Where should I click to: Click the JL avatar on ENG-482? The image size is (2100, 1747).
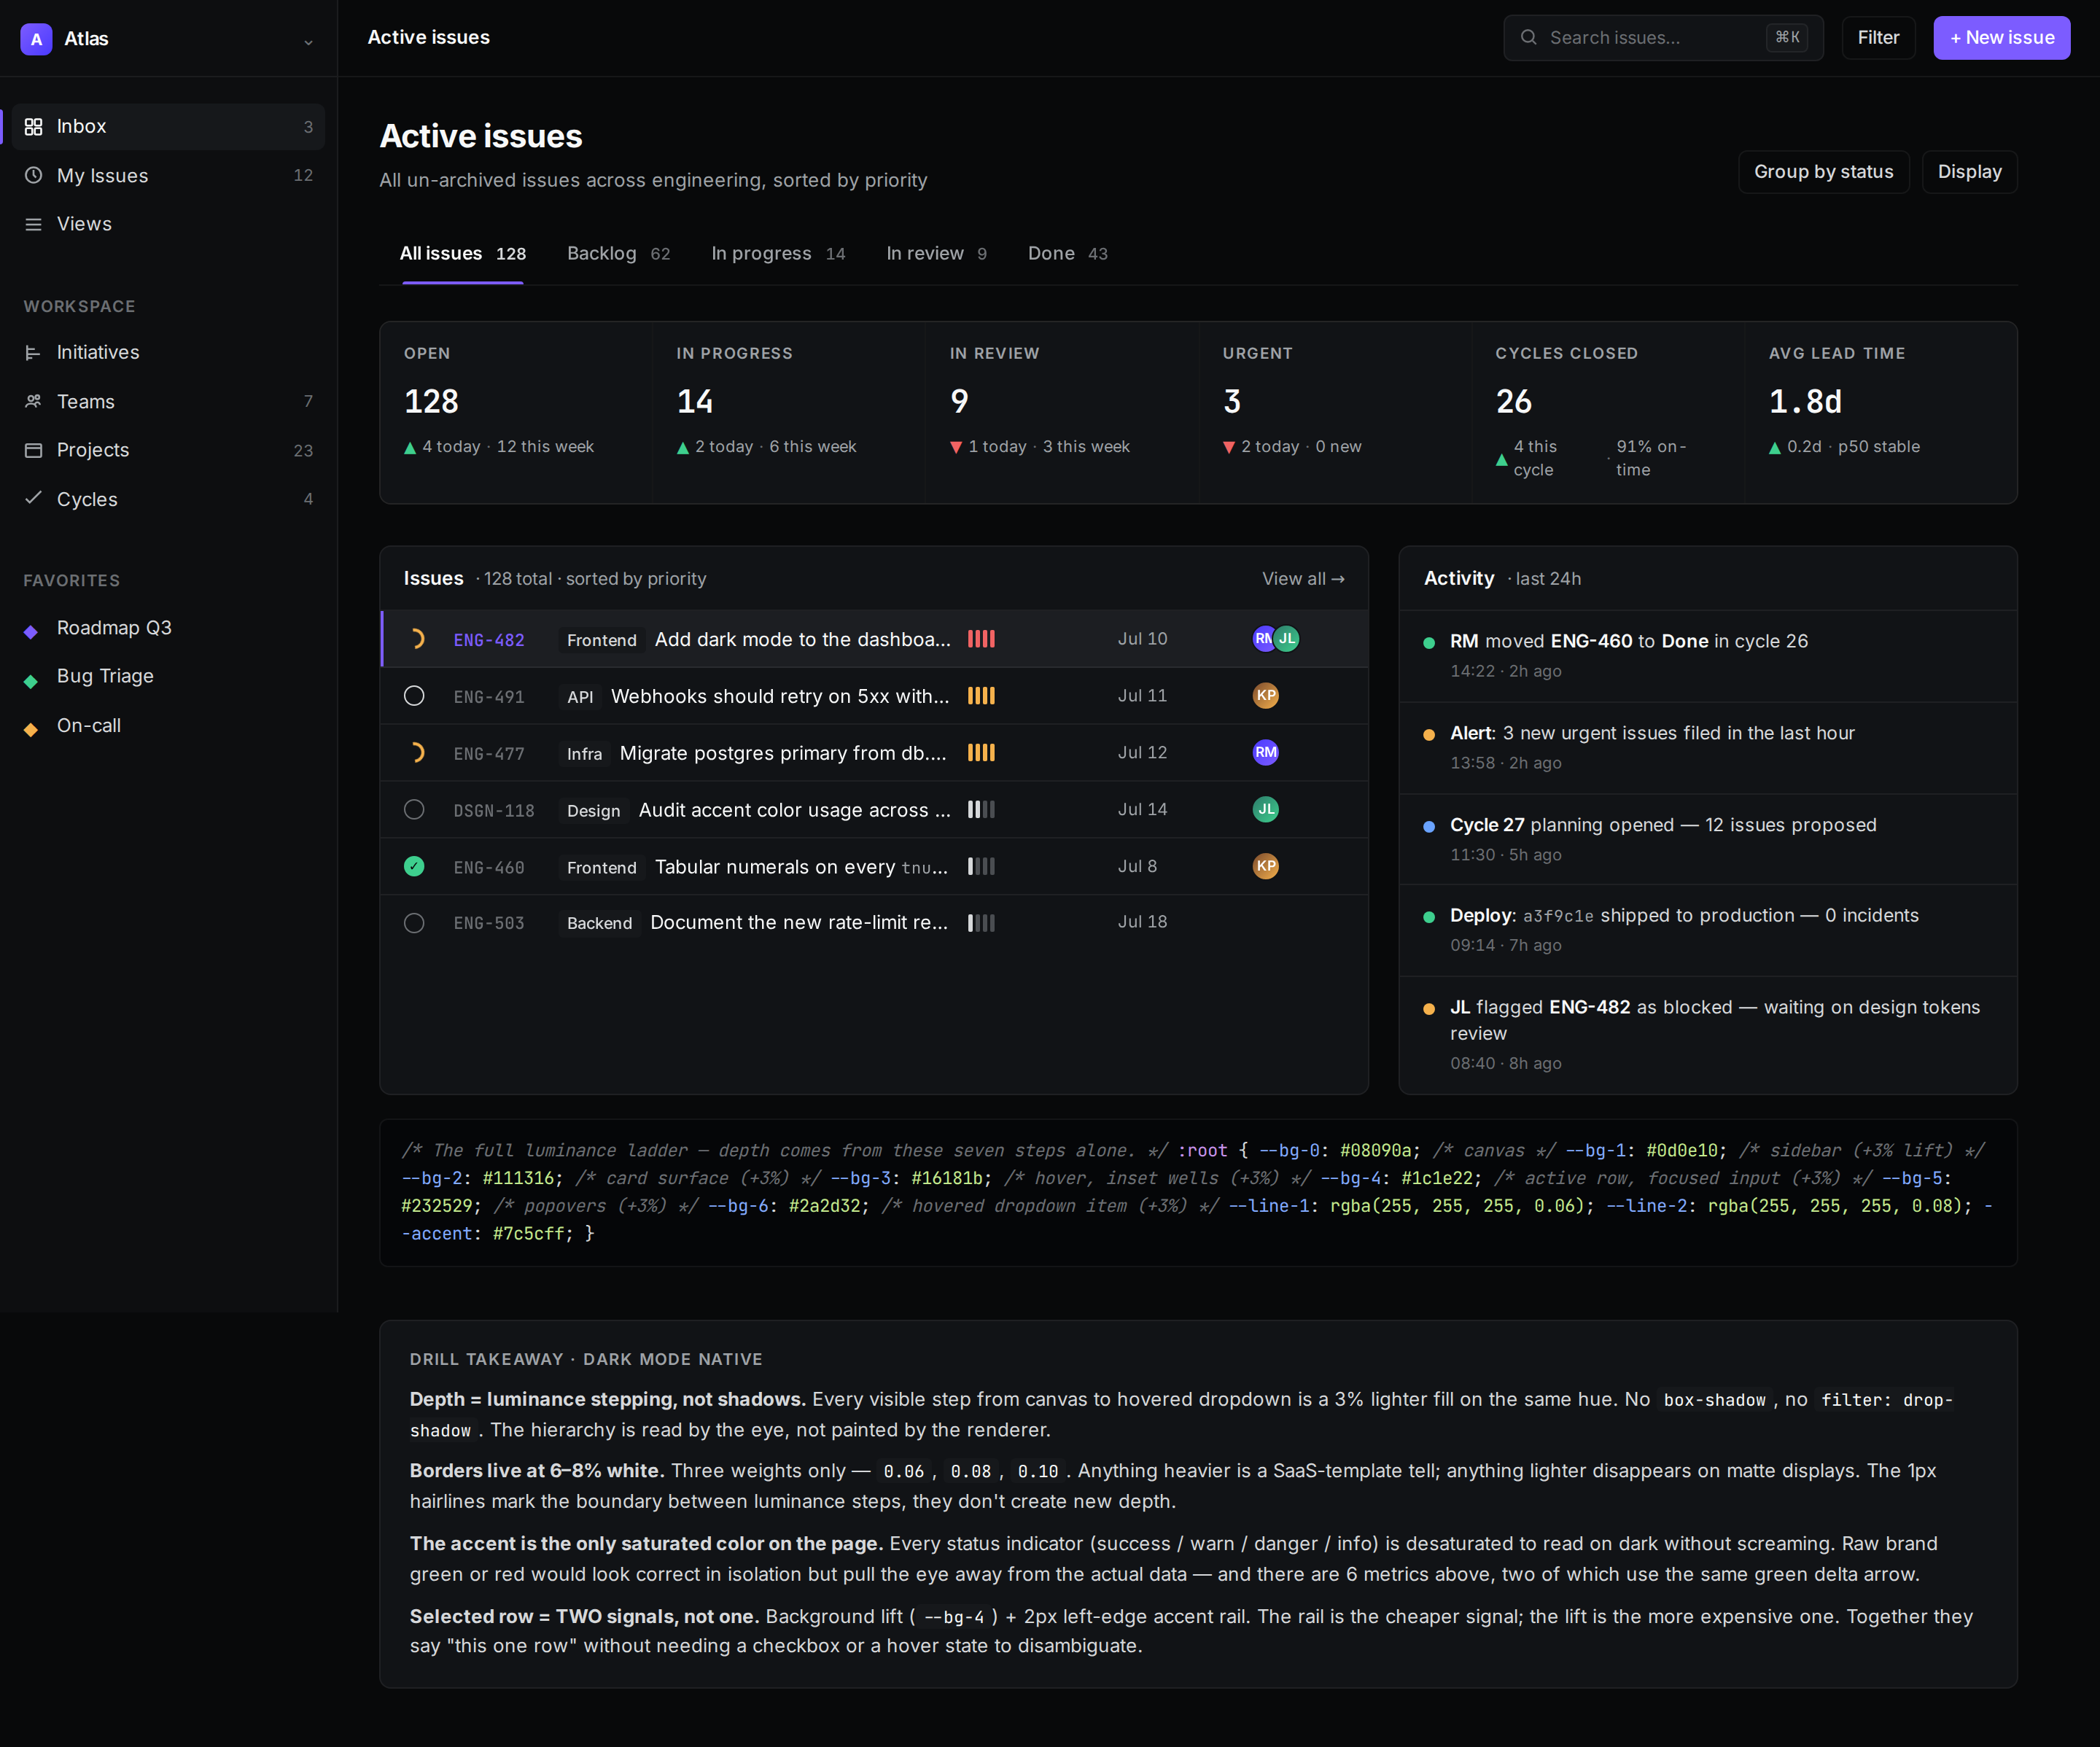click(x=1287, y=639)
